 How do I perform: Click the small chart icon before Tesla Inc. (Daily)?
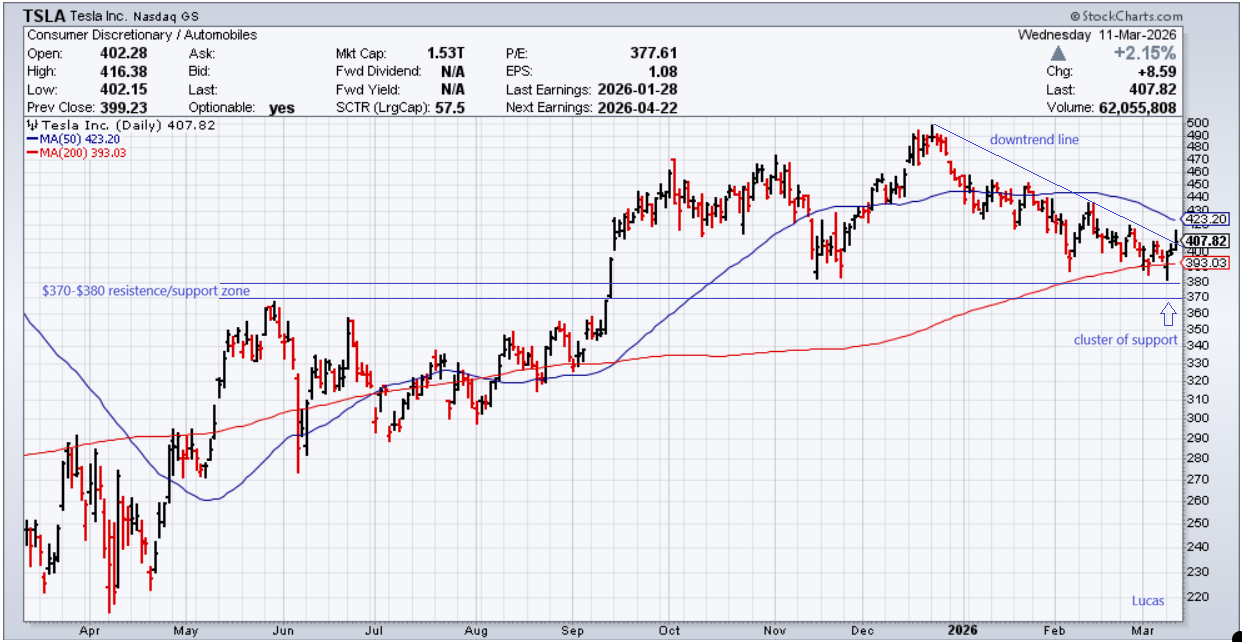[x=34, y=125]
